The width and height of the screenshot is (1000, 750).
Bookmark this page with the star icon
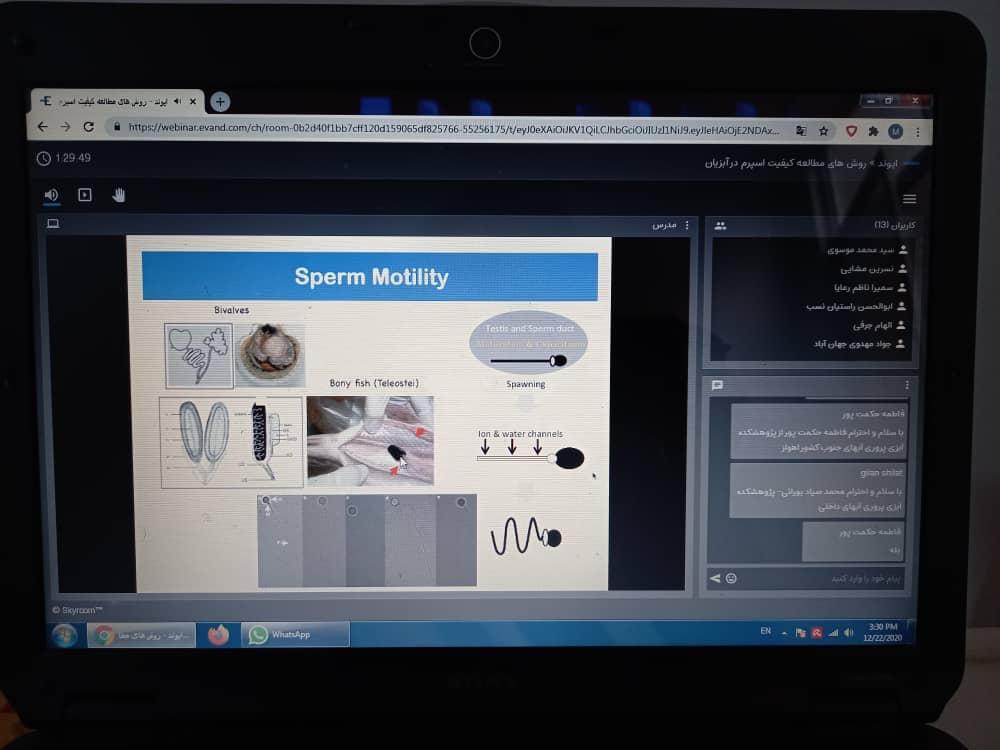pyautogui.click(x=824, y=130)
